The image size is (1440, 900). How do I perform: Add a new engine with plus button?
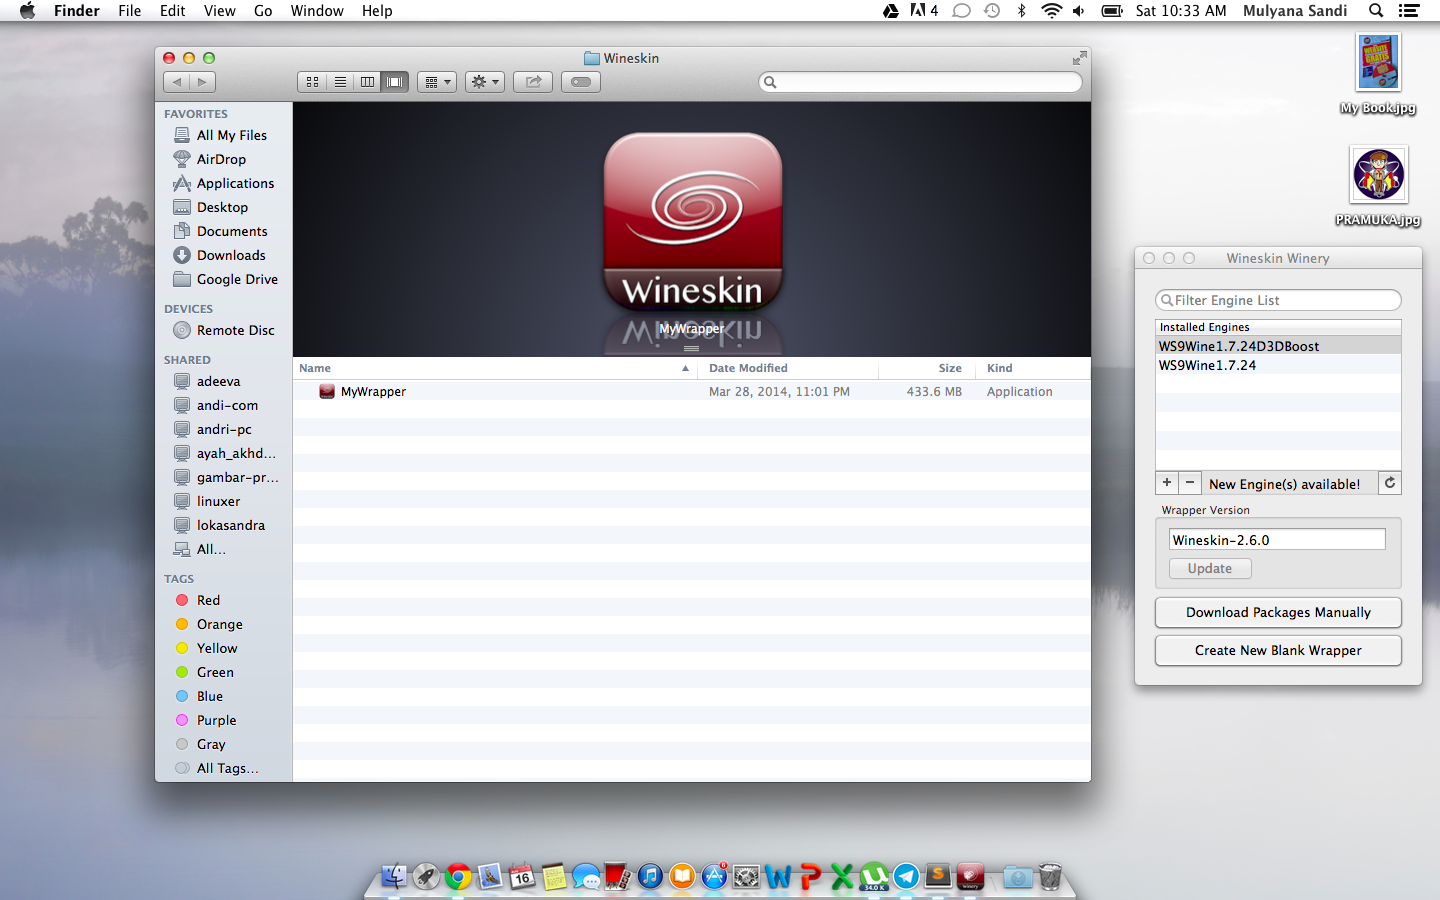(1167, 483)
